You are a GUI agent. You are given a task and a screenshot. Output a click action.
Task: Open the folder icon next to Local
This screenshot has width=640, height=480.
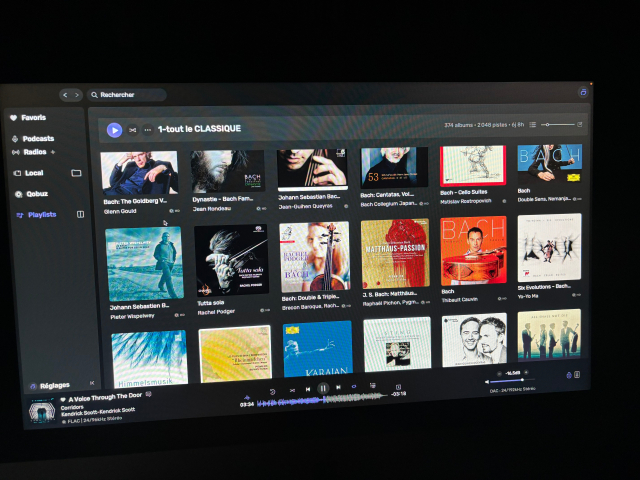pyautogui.click(x=76, y=173)
